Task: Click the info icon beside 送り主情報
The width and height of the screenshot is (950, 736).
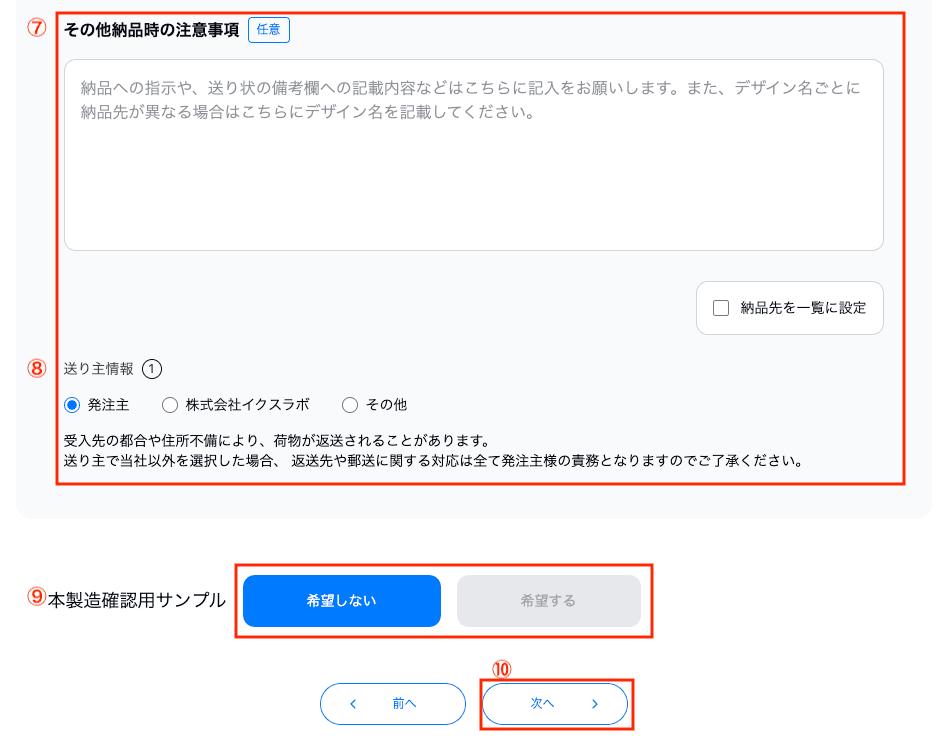Action: click(x=152, y=369)
